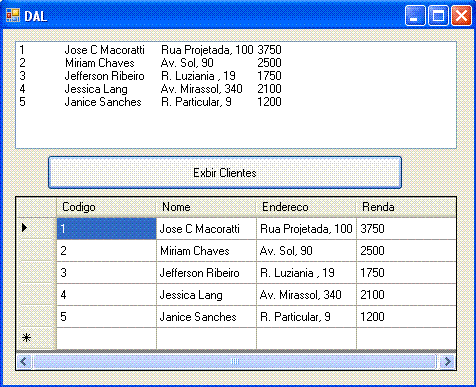Select Jessica Lang line in top listbox

point(236,89)
